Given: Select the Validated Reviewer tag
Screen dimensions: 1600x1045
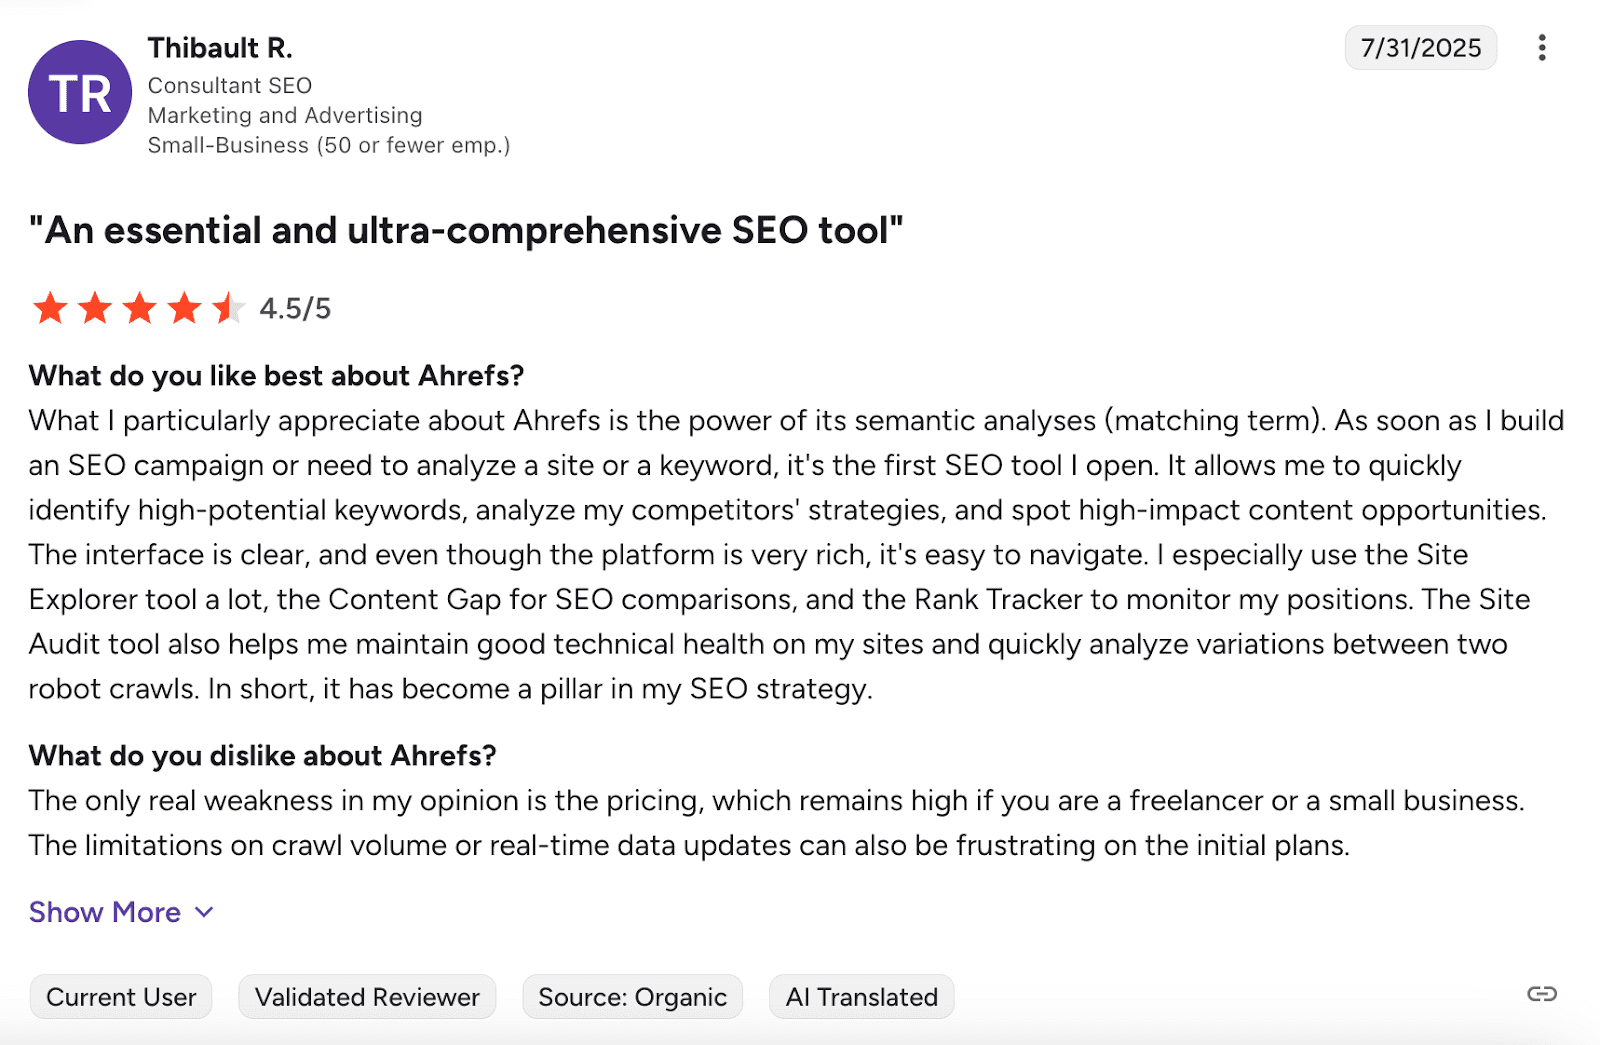Looking at the screenshot, I should click(367, 997).
